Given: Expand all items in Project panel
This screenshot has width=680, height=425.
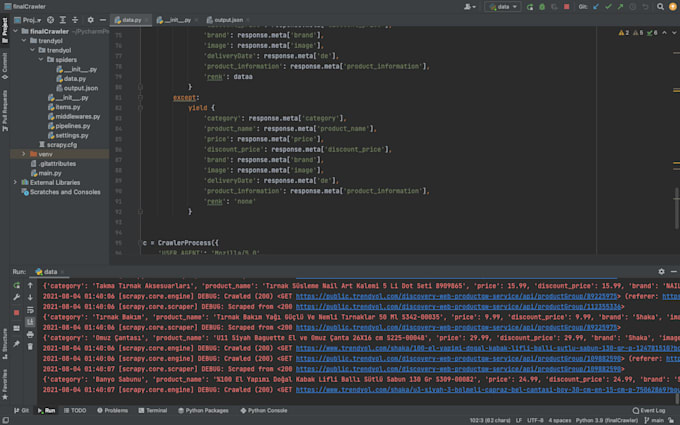Looking at the screenshot, I should (63, 20).
